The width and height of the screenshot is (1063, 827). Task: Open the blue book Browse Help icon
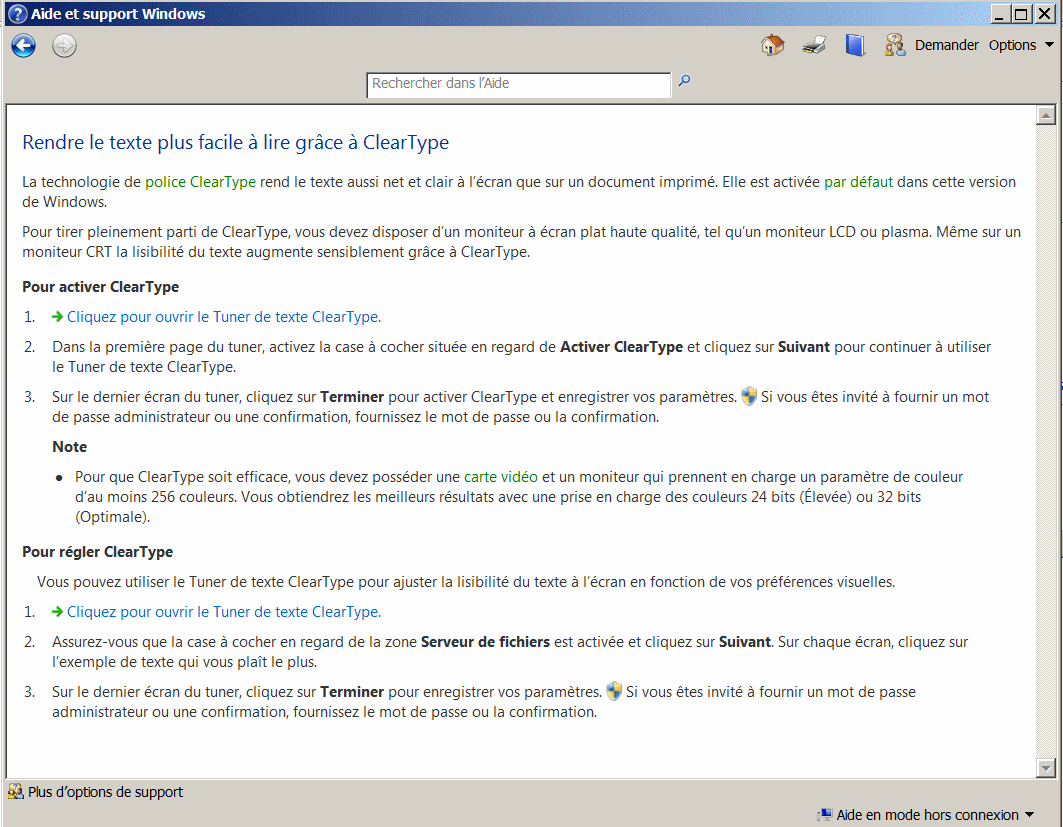pos(854,45)
